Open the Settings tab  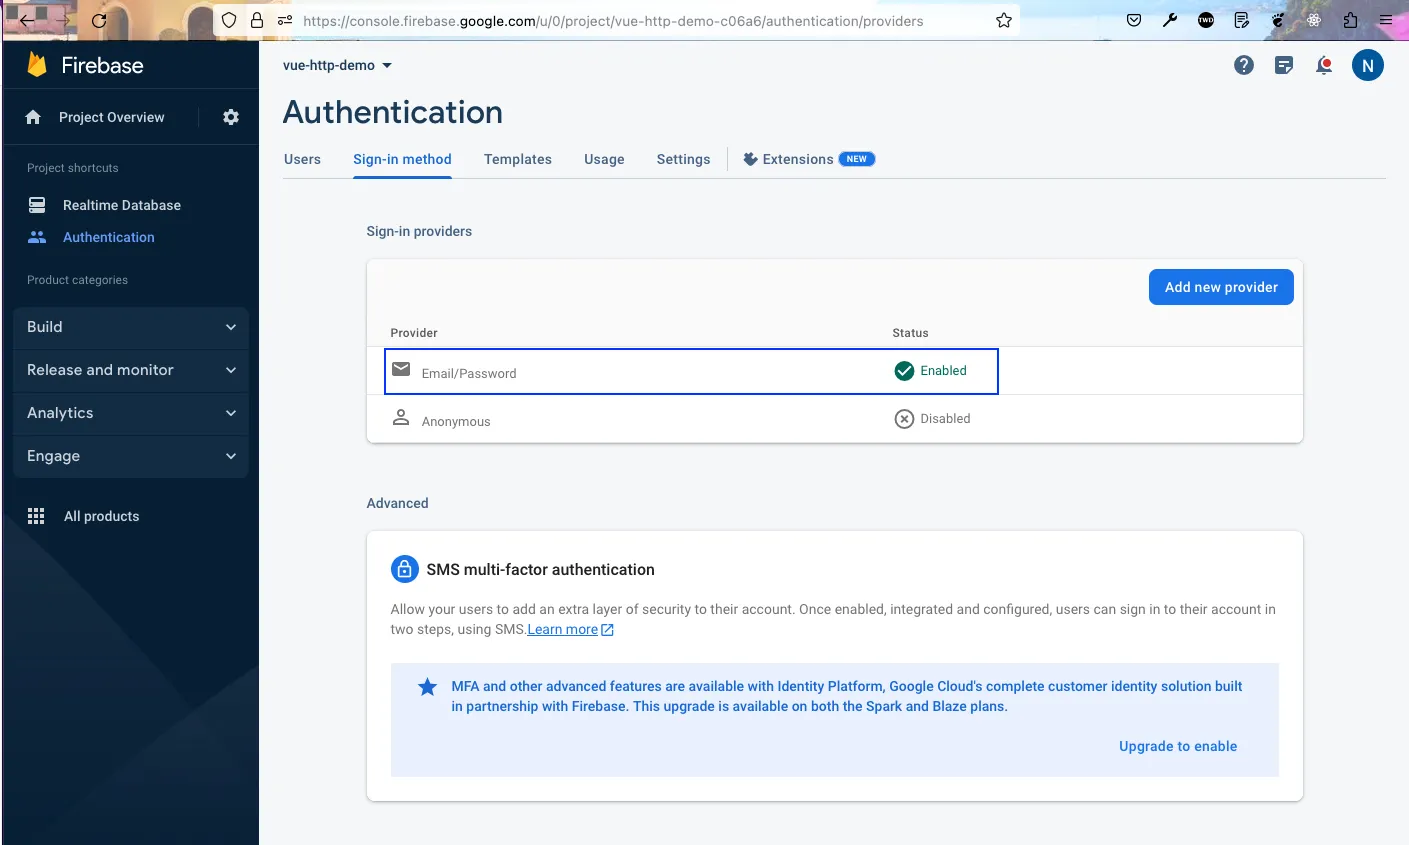coord(683,159)
